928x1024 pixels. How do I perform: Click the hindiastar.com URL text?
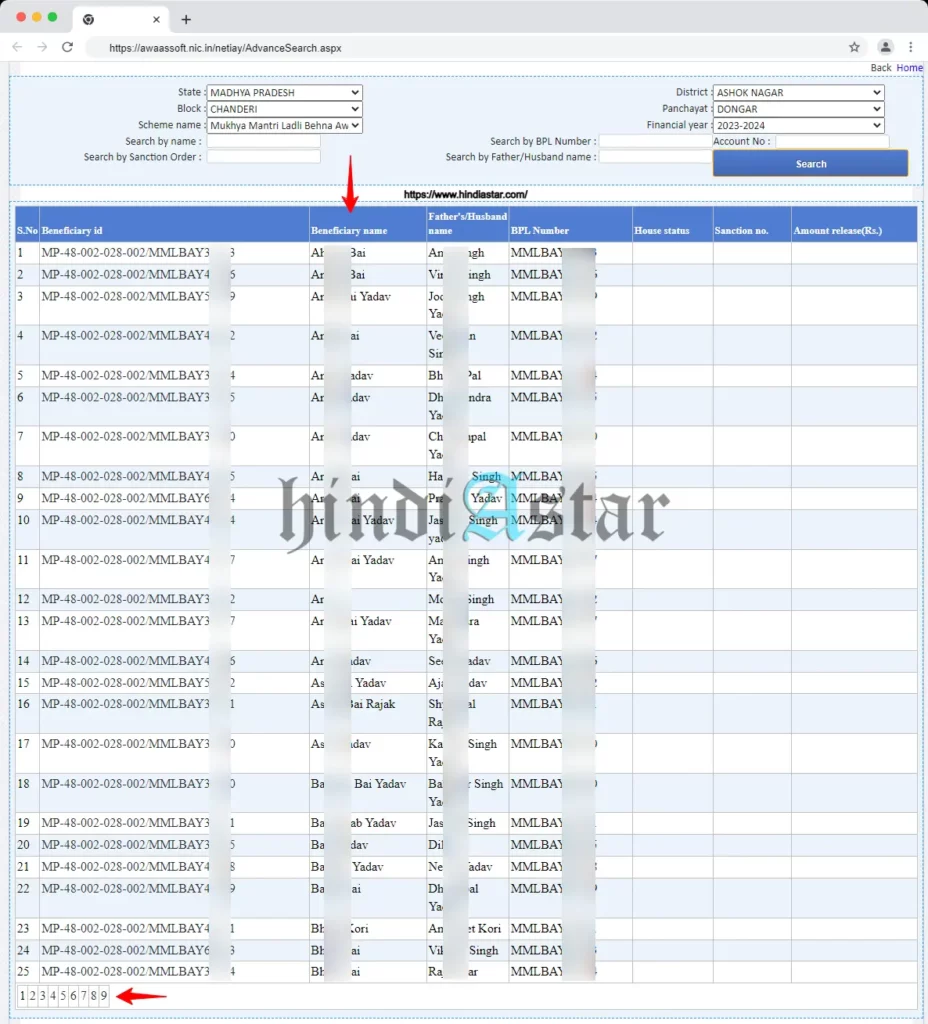pos(466,195)
